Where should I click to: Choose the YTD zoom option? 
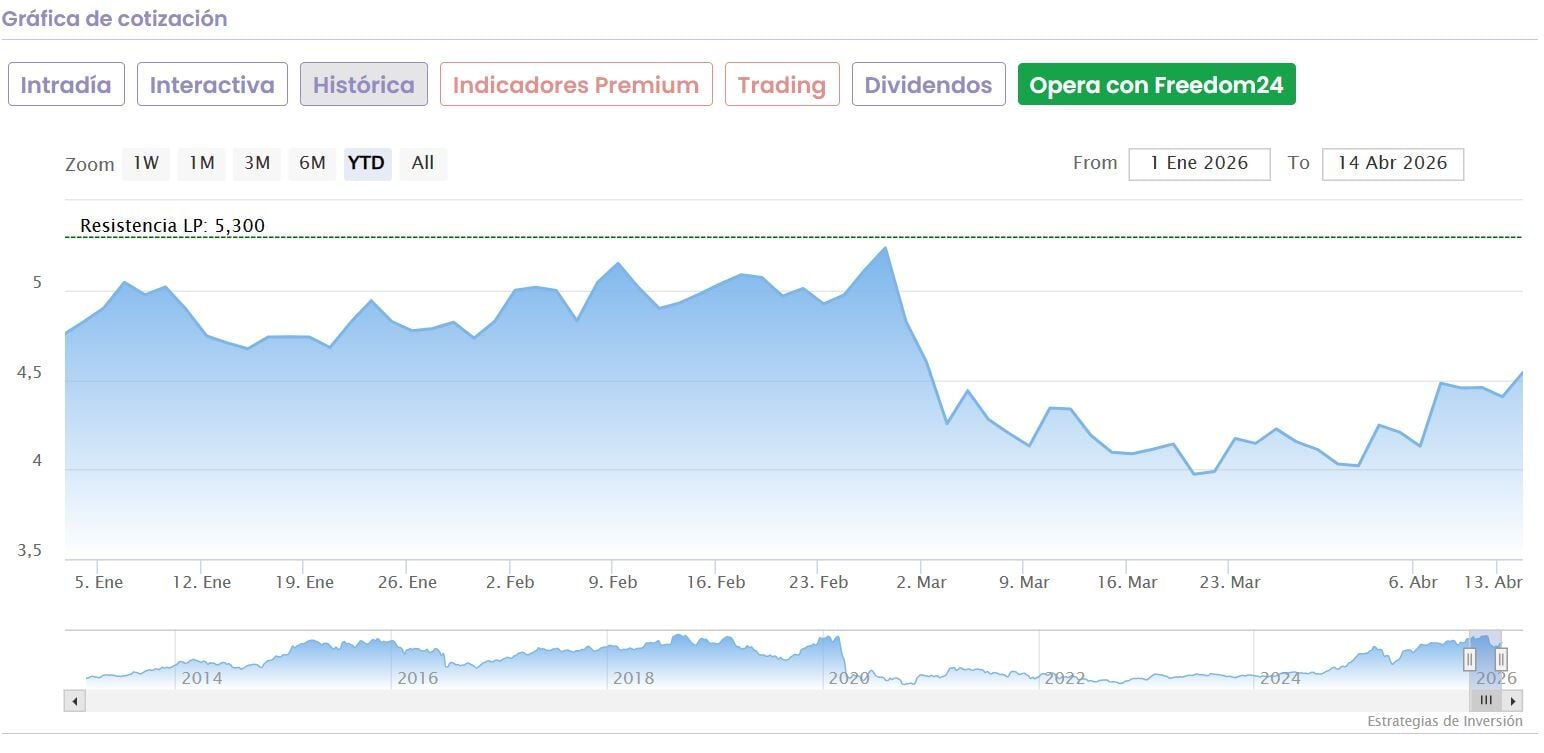point(366,163)
